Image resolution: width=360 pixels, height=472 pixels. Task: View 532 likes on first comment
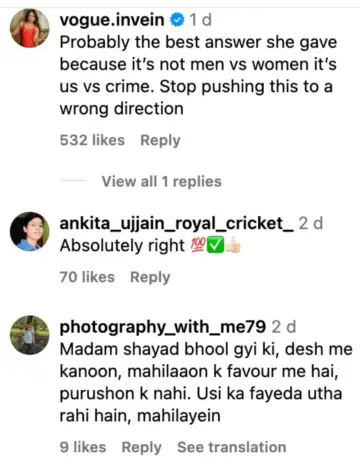92,140
